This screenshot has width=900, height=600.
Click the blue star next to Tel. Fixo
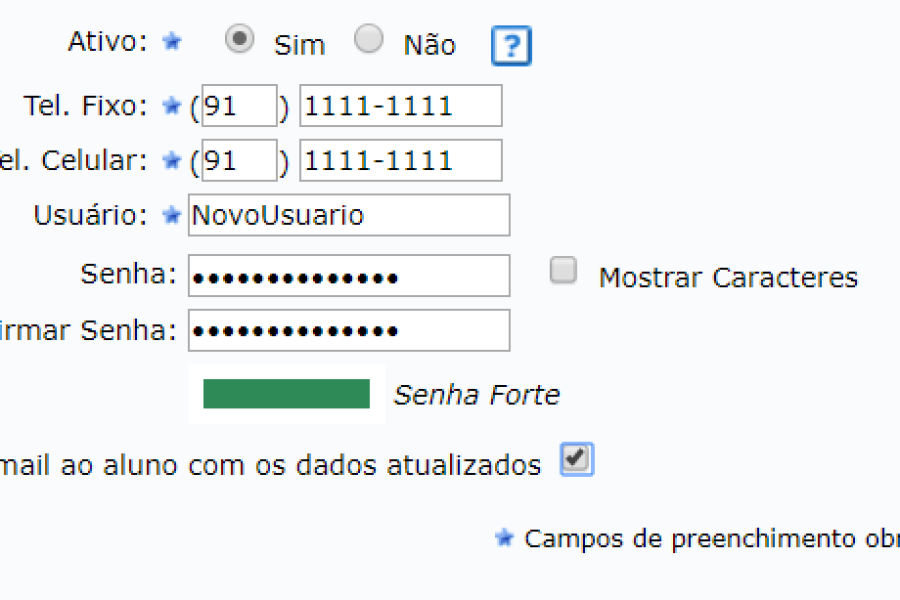[172, 105]
